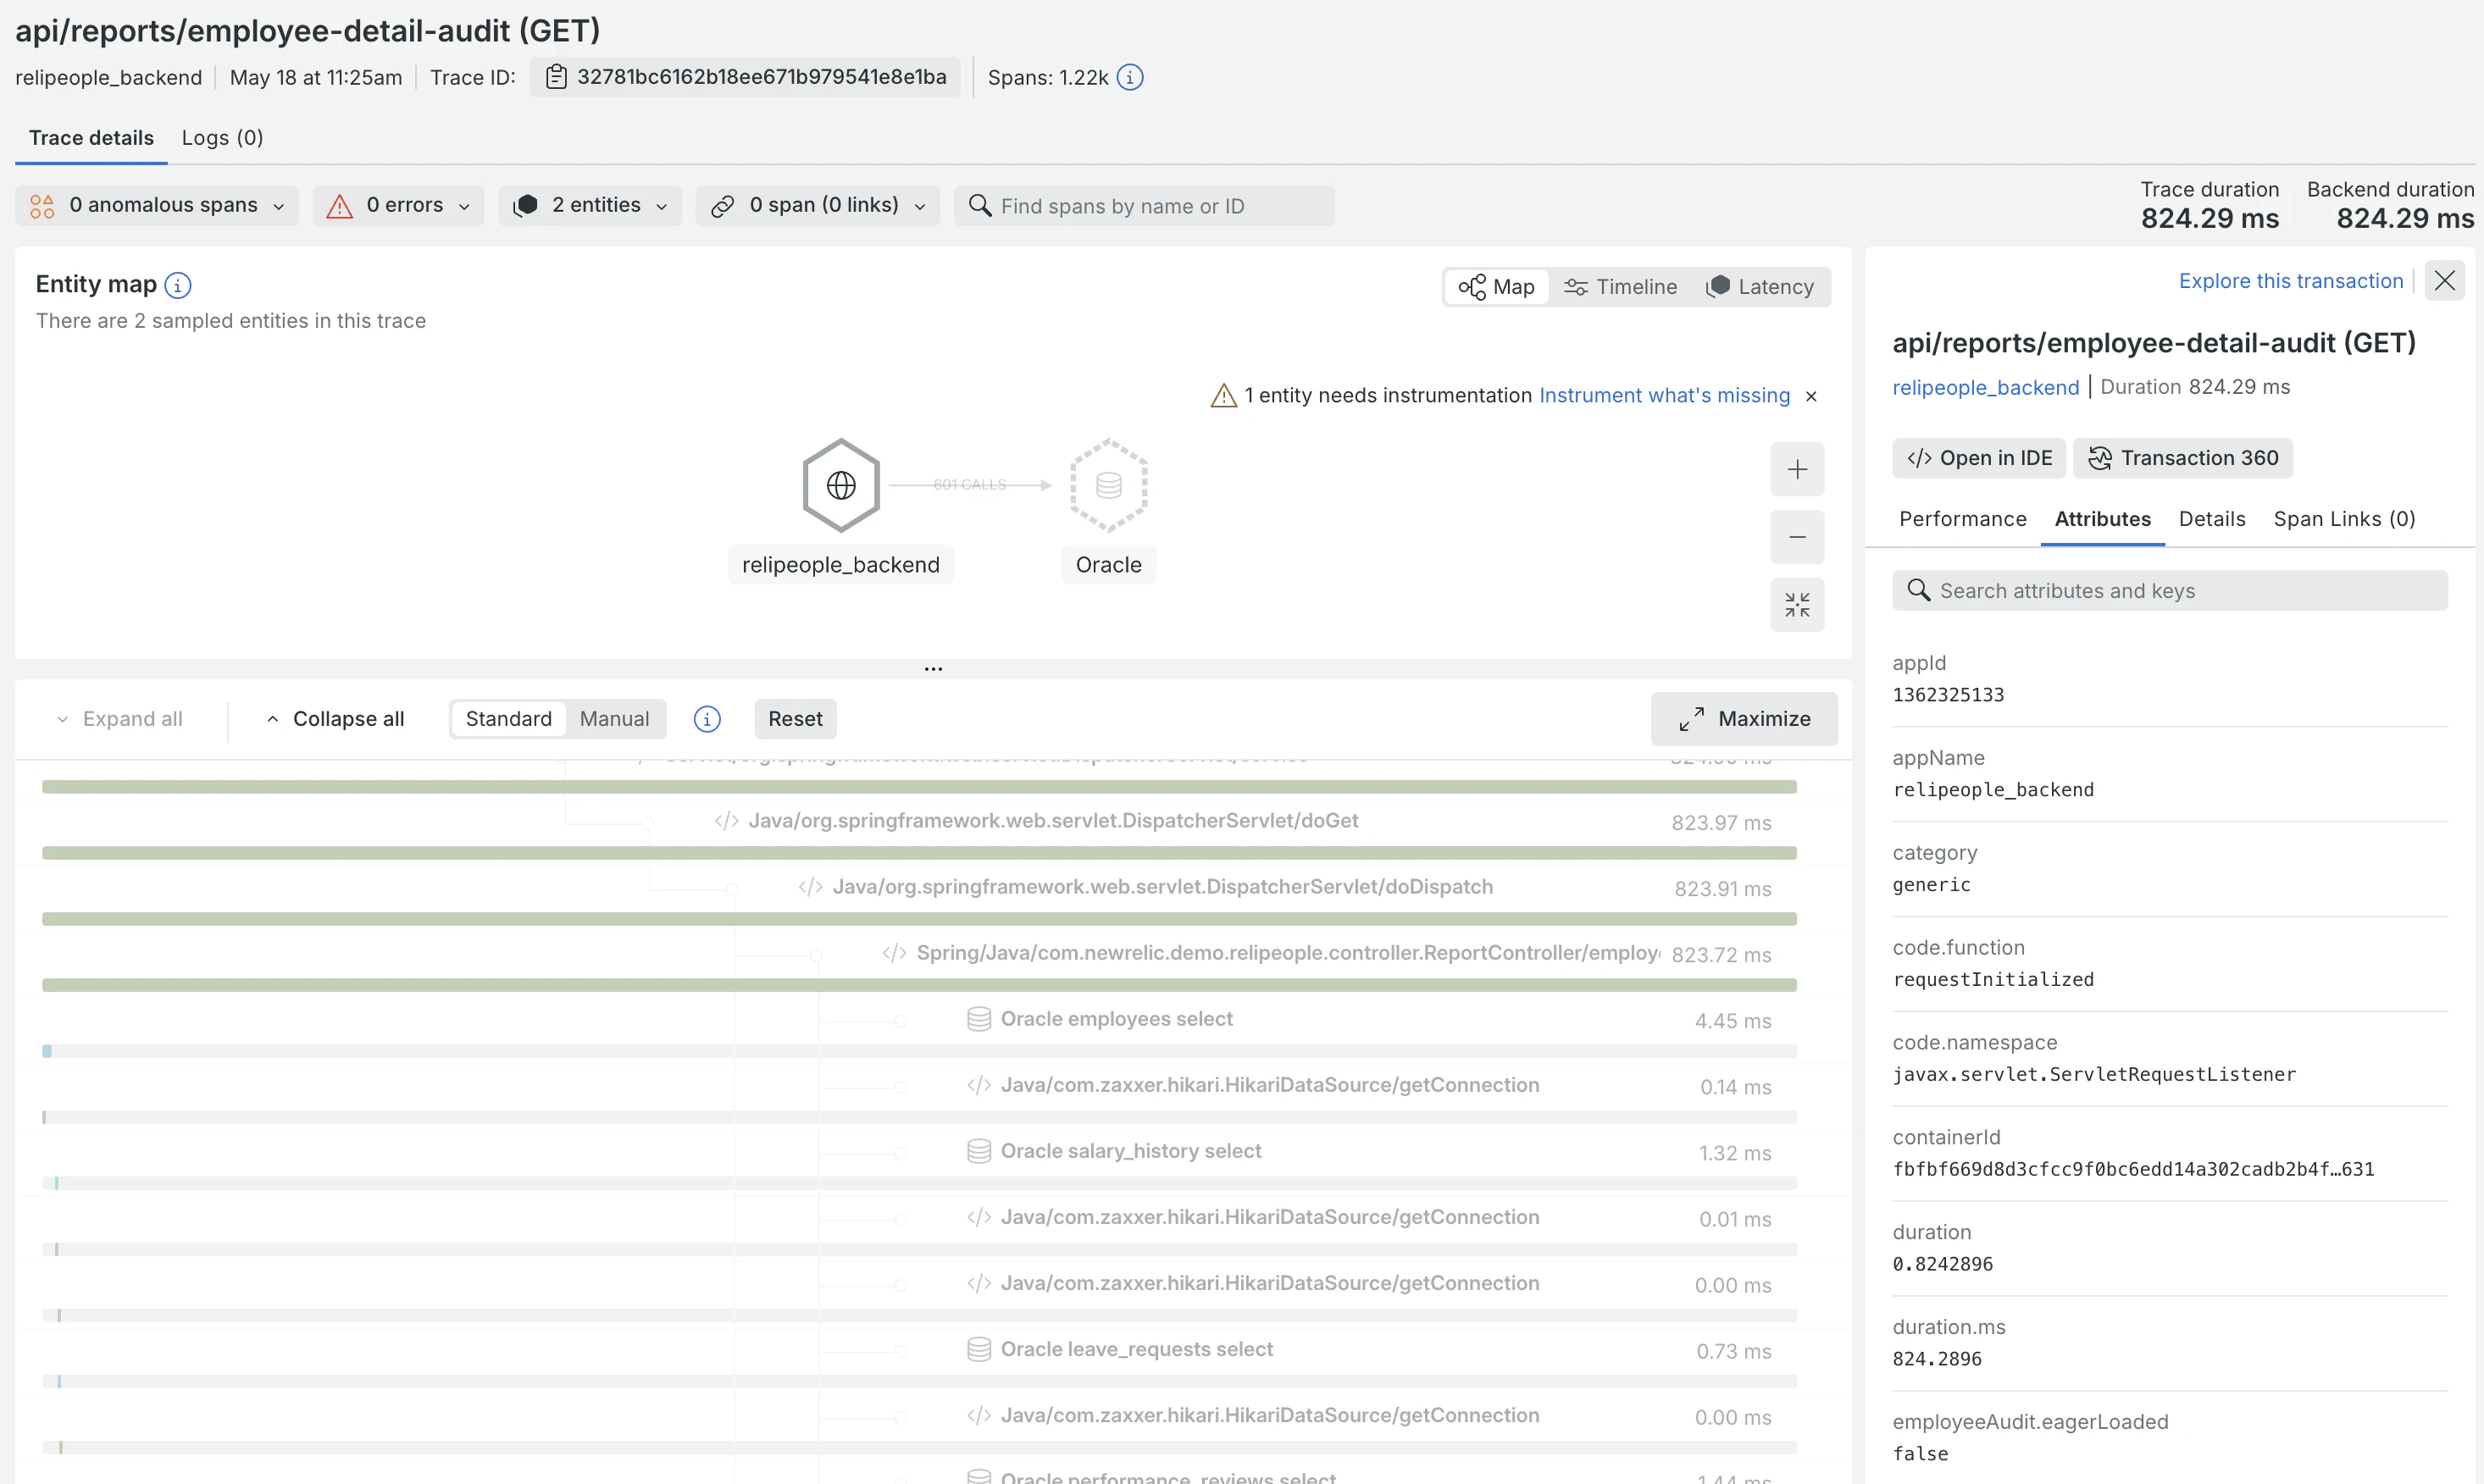
Task: Click the trace ID value chip
Action: pyautogui.click(x=745, y=77)
